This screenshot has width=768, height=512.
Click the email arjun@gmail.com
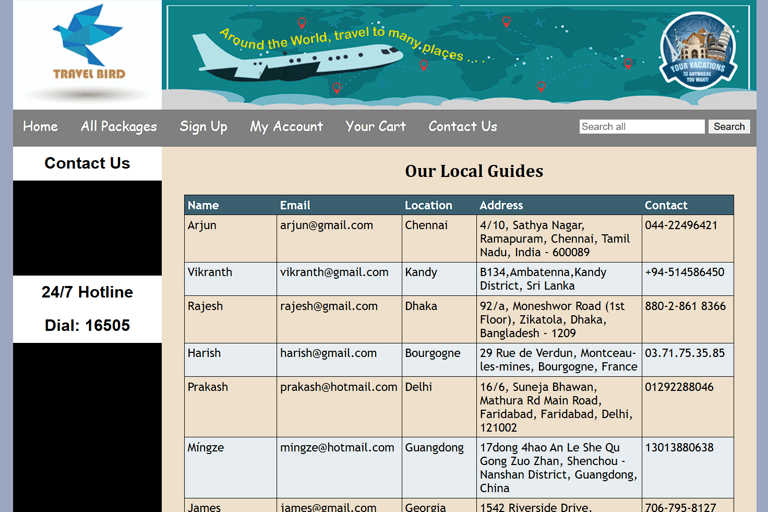coord(326,225)
